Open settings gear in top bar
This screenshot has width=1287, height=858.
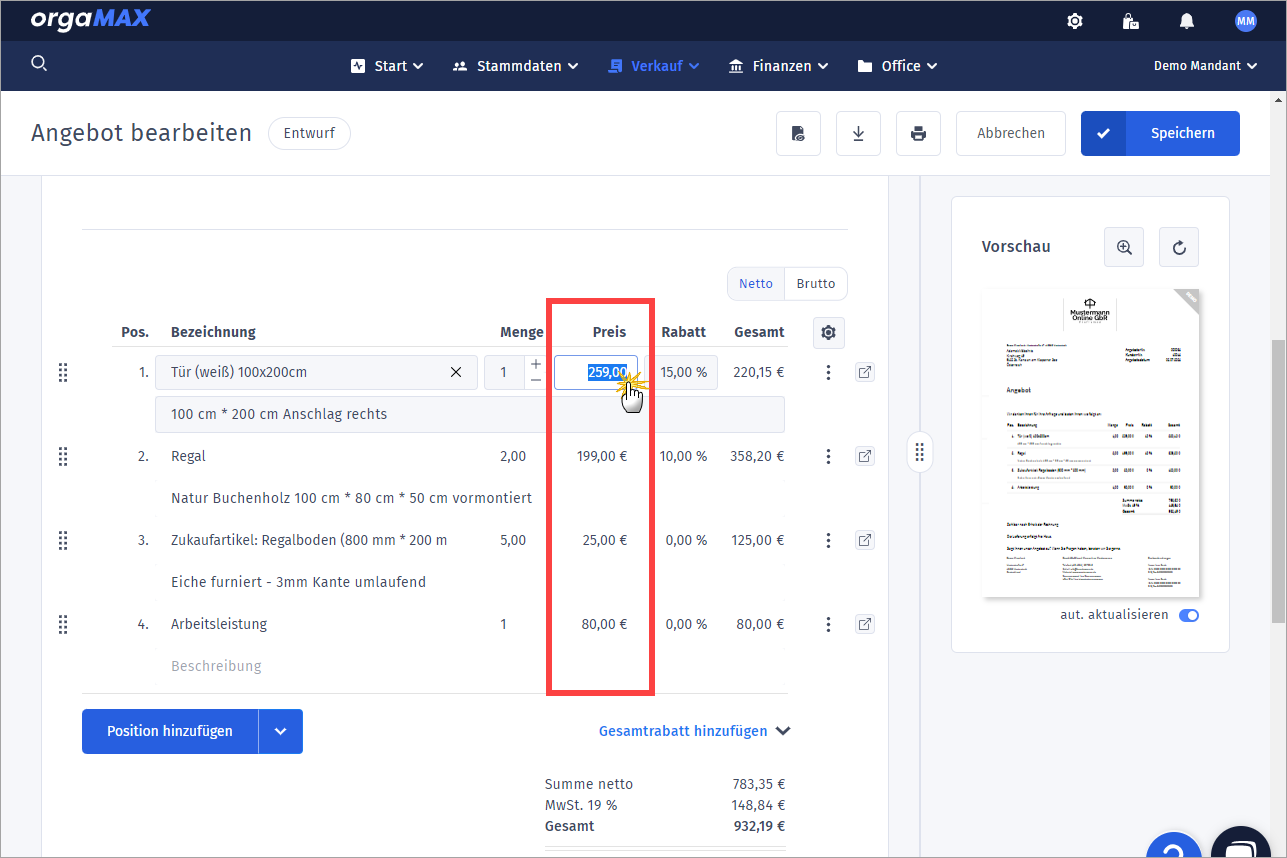coord(1075,21)
